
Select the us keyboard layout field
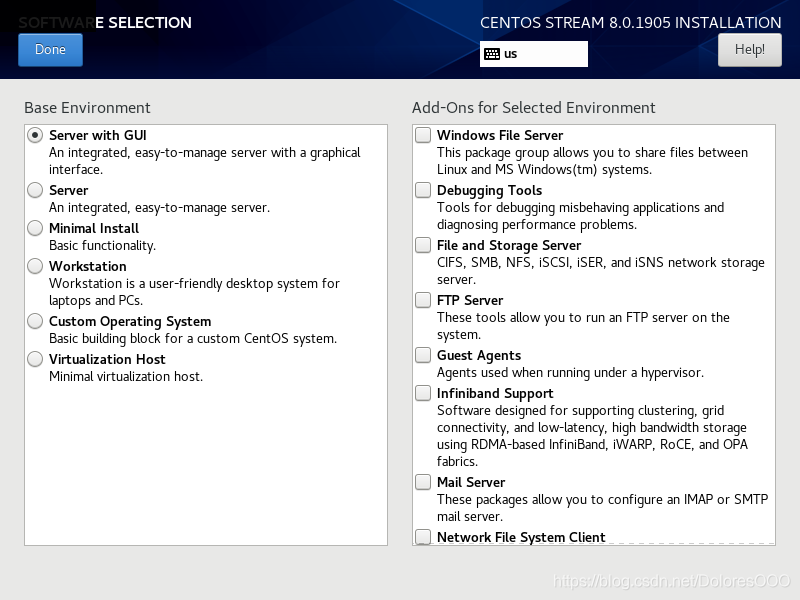coord(534,54)
